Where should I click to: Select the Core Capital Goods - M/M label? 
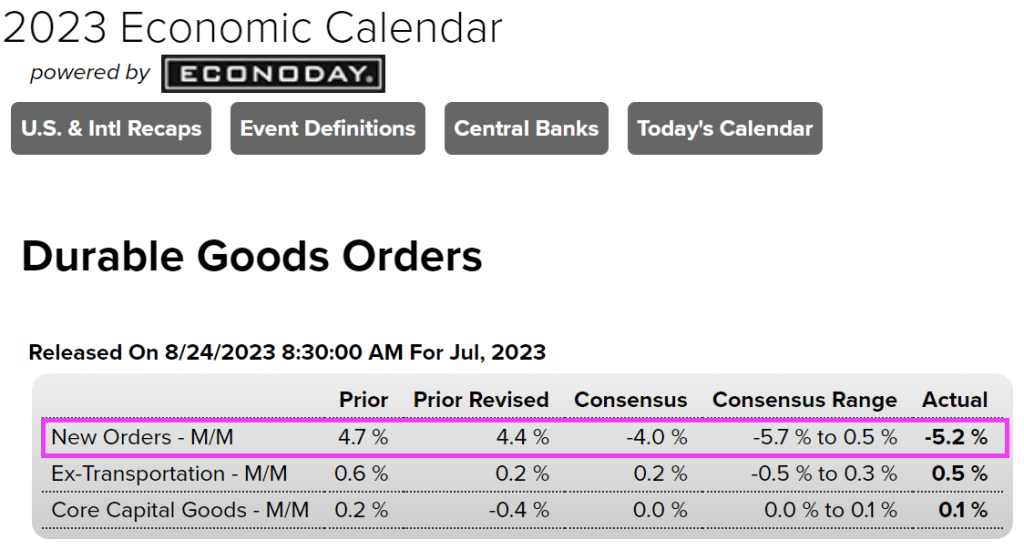tap(180, 510)
